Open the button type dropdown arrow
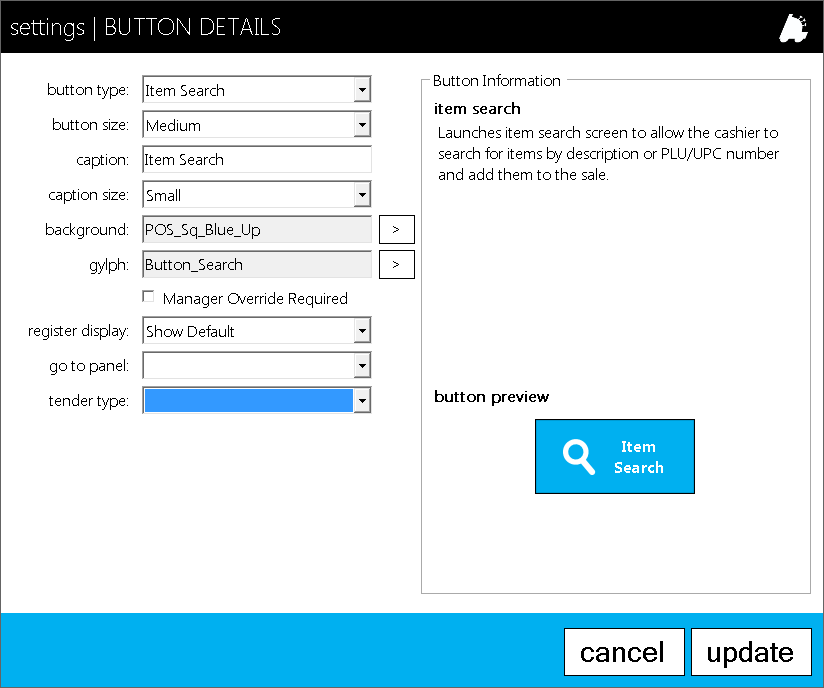Screen dimensions: 824x688 362,90
